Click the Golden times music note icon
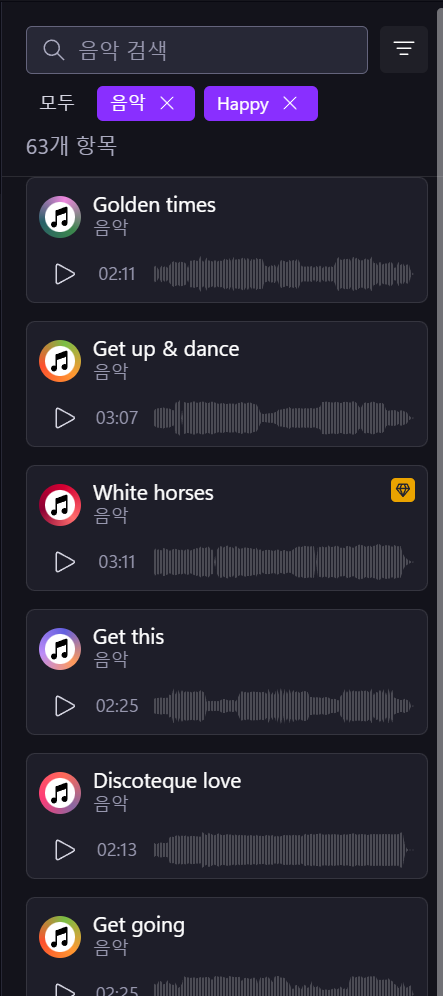443x996 pixels. pos(60,217)
